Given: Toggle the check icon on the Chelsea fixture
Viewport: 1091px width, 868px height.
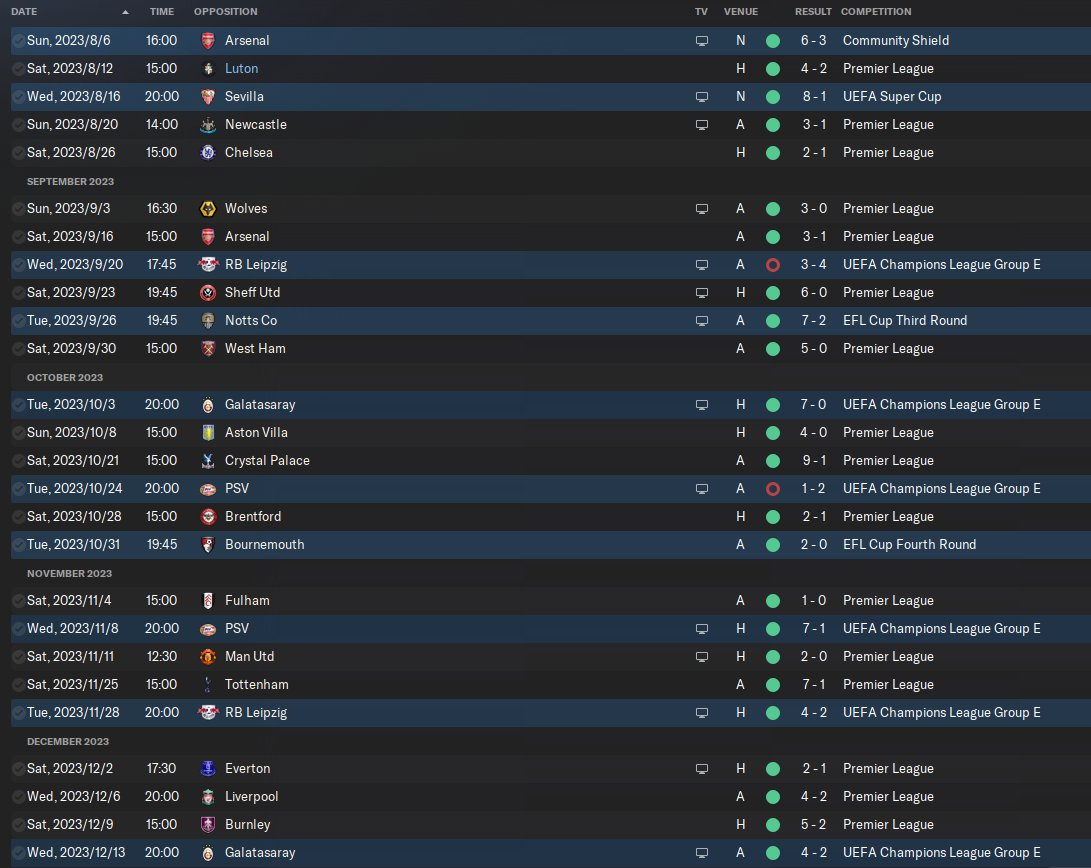Looking at the screenshot, I should 19,153.
